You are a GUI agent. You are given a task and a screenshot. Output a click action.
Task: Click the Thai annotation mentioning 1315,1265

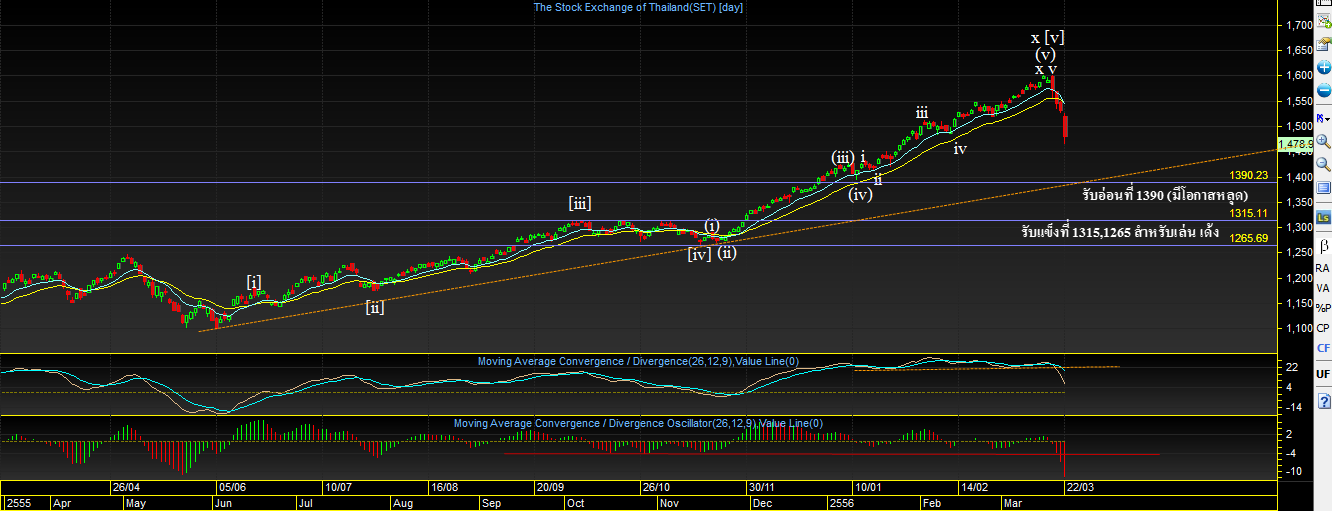pos(1120,232)
